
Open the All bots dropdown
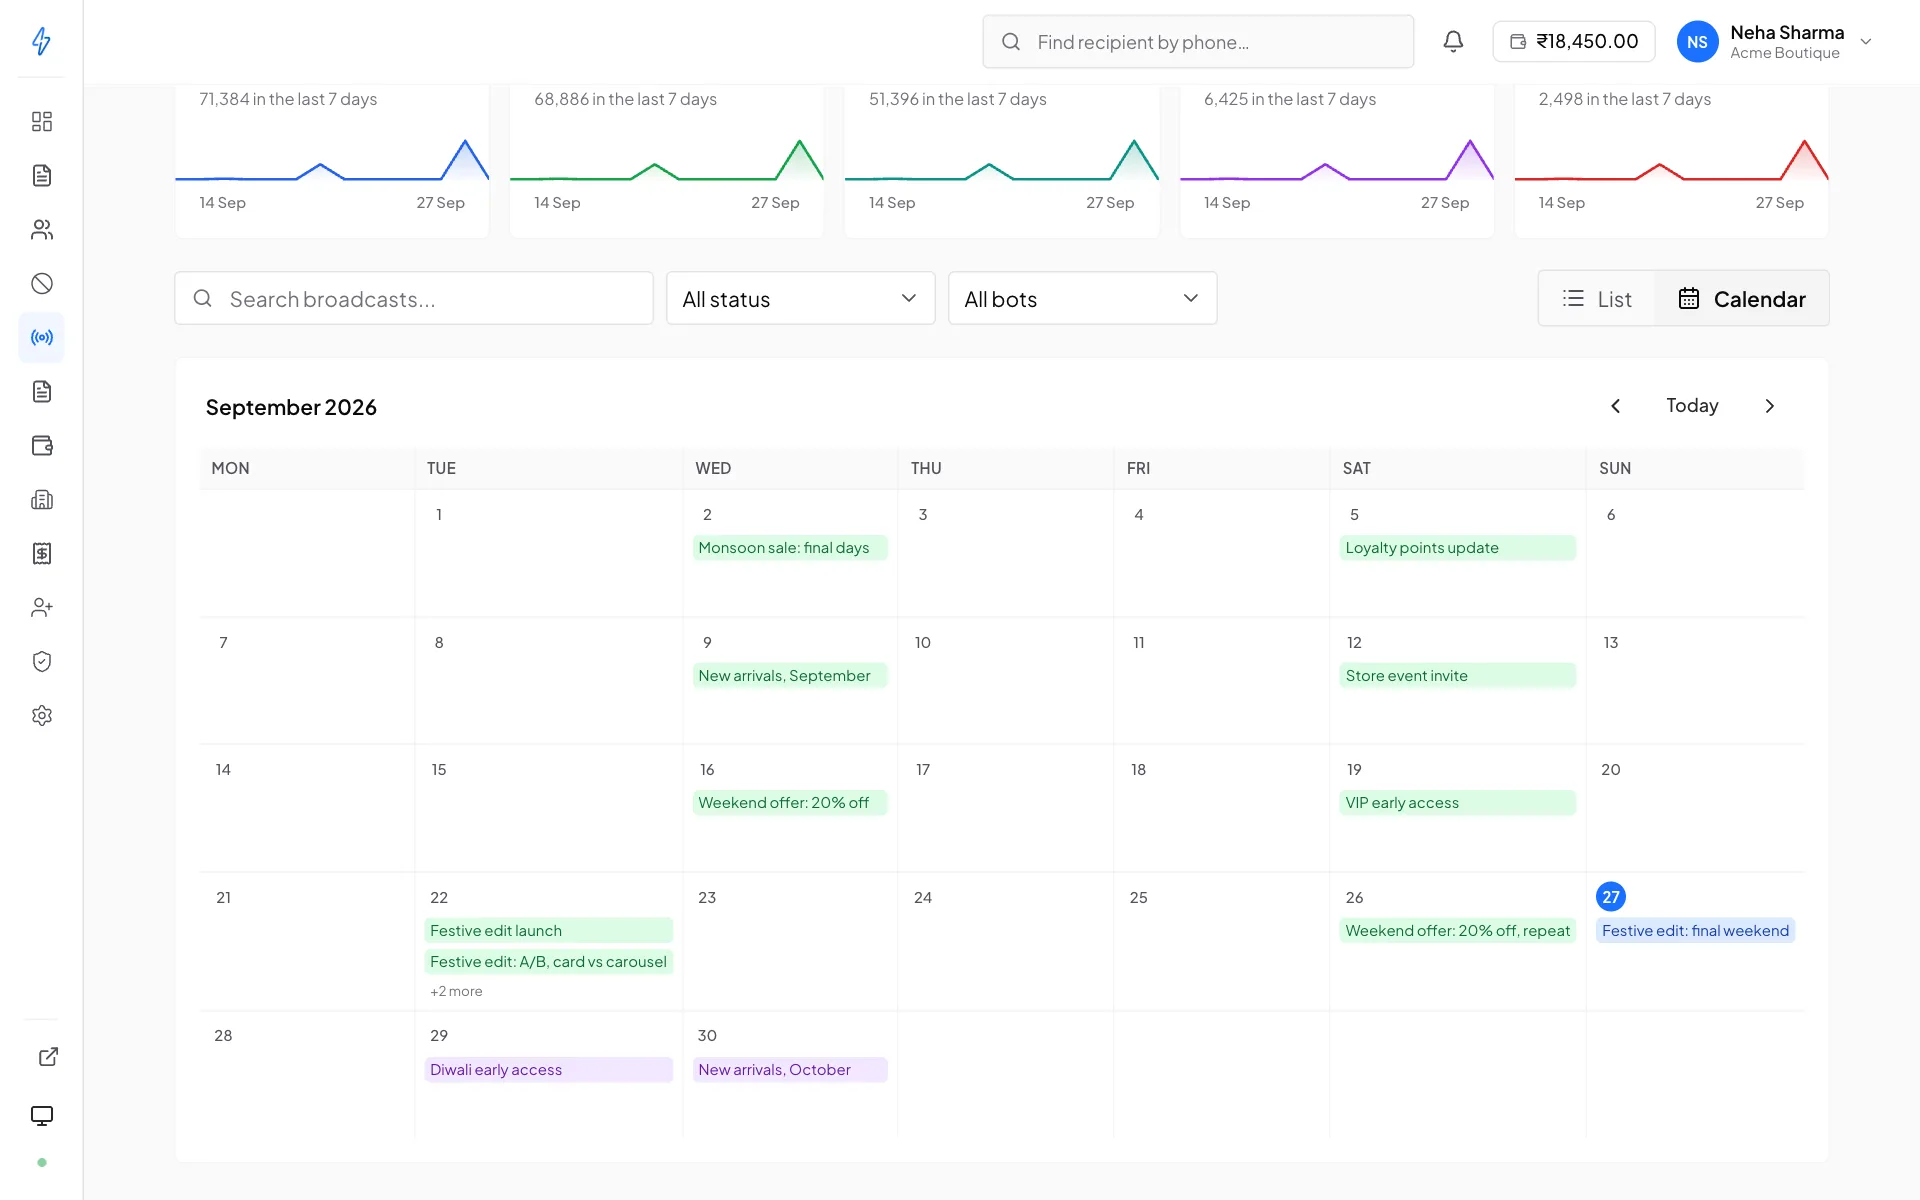(1082, 299)
